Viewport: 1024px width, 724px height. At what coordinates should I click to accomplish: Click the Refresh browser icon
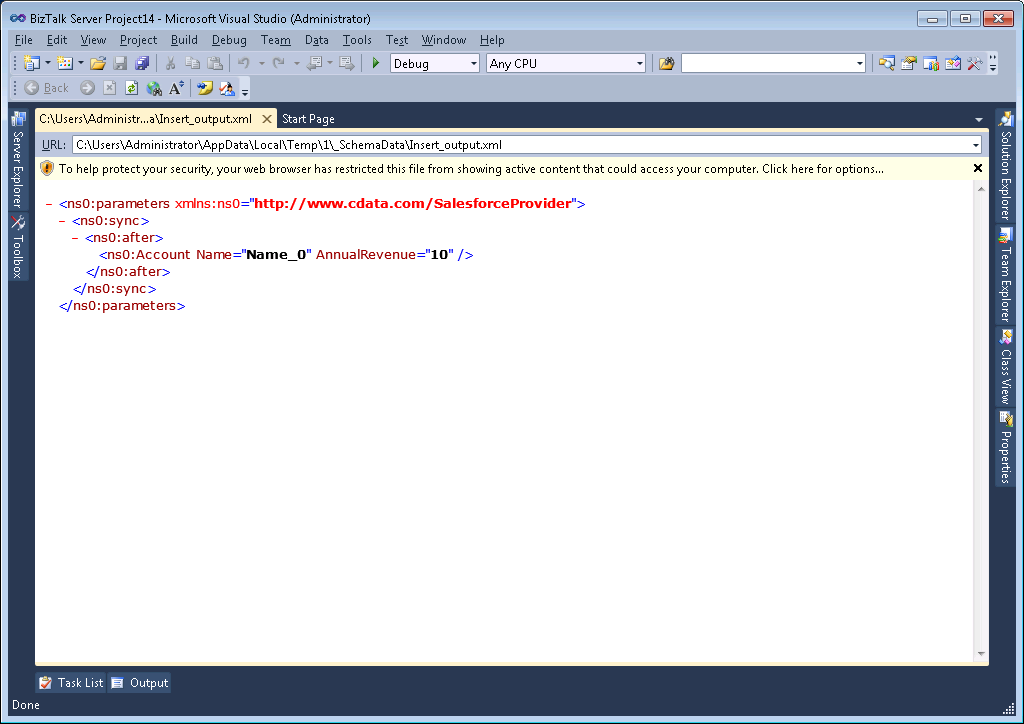point(131,88)
